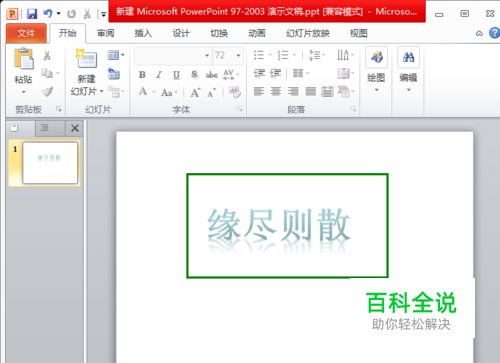Switch to the 设计 (Design) tab
Image resolution: width=500 pixels, height=363 pixels.
coord(181,33)
